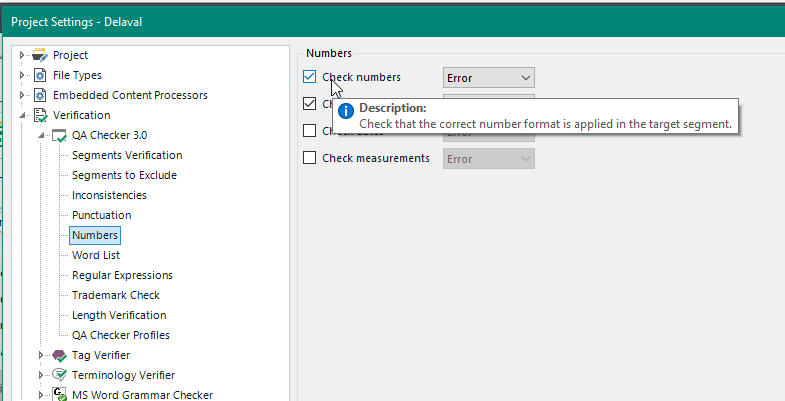Click the Tag Verifier icon
This screenshot has height=401, width=785.
(59, 355)
